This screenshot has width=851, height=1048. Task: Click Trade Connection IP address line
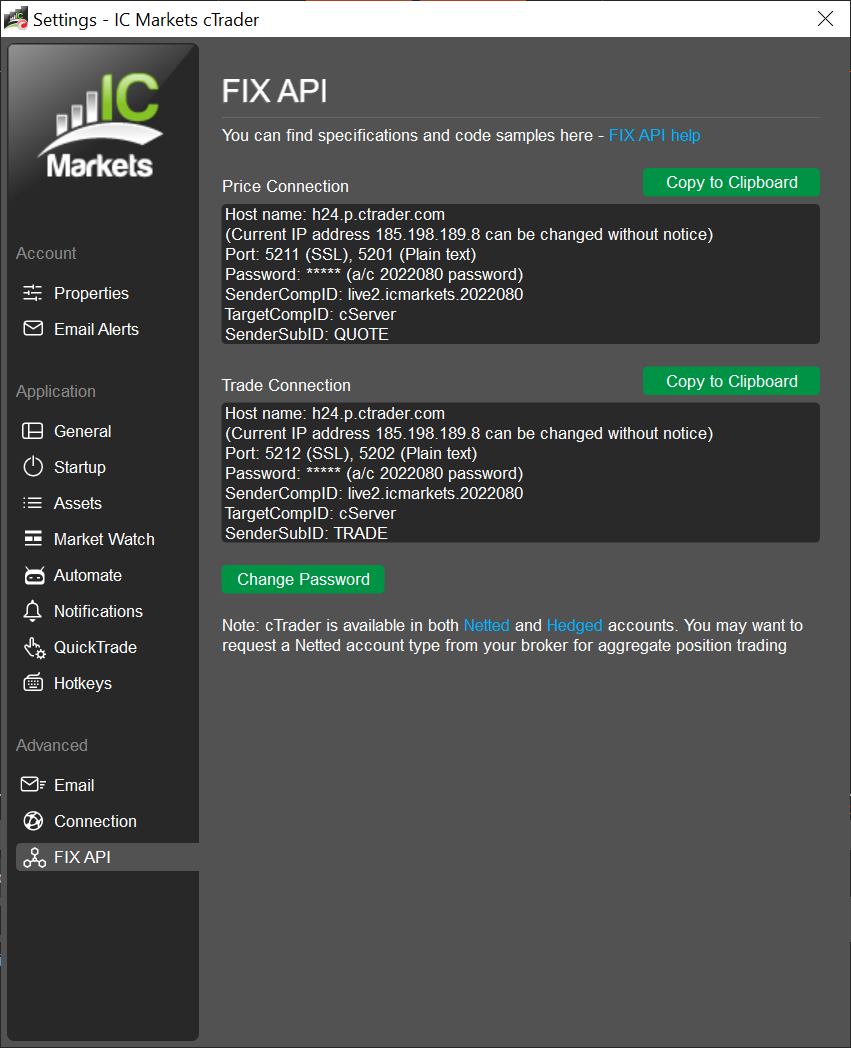click(x=469, y=433)
